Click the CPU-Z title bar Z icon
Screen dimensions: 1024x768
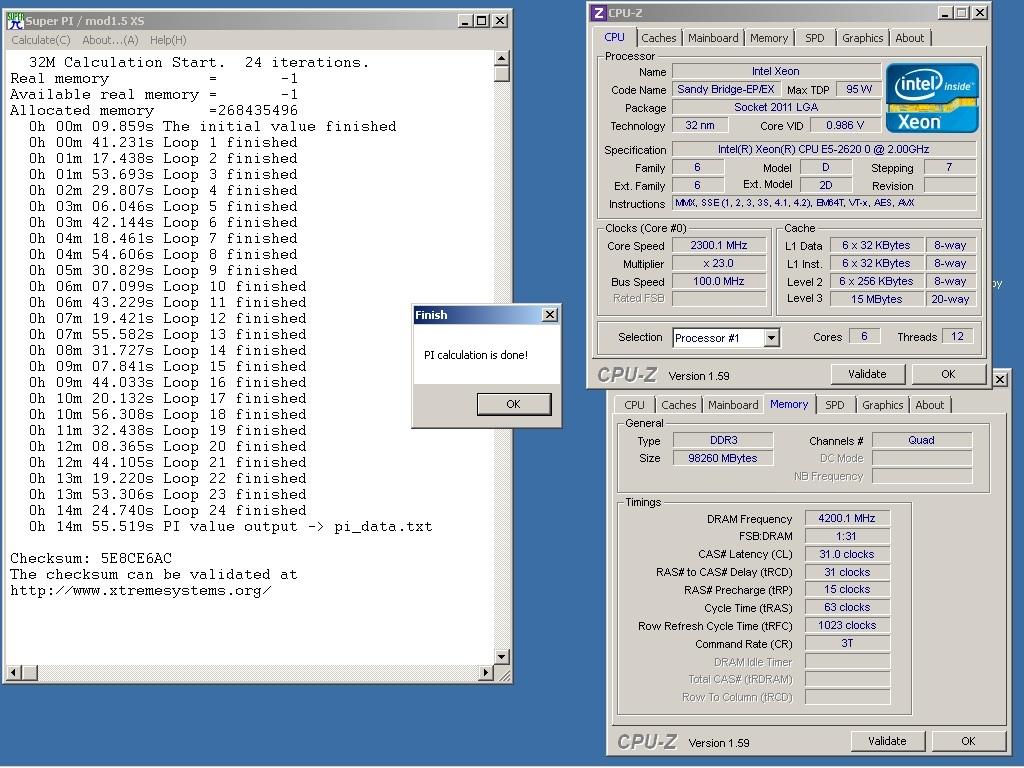(599, 12)
